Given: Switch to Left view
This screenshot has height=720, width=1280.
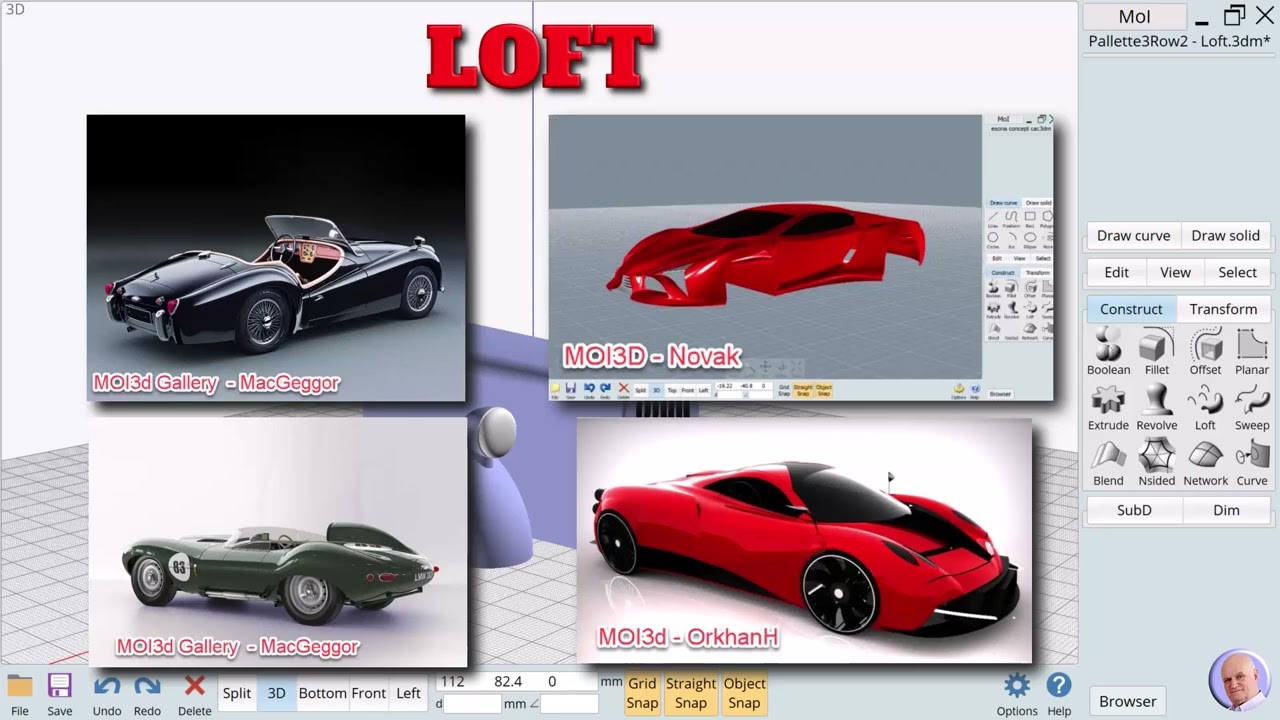Looking at the screenshot, I should tap(408, 693).
